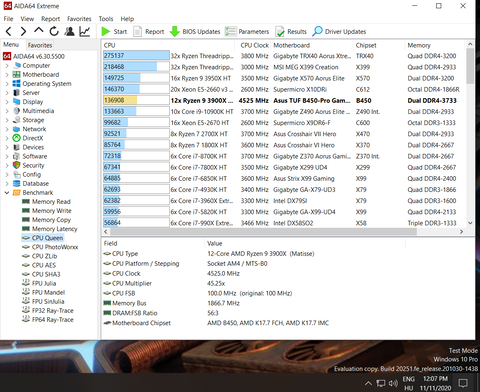
Task: Open the Report menu
Action: [x=51, y=19]
